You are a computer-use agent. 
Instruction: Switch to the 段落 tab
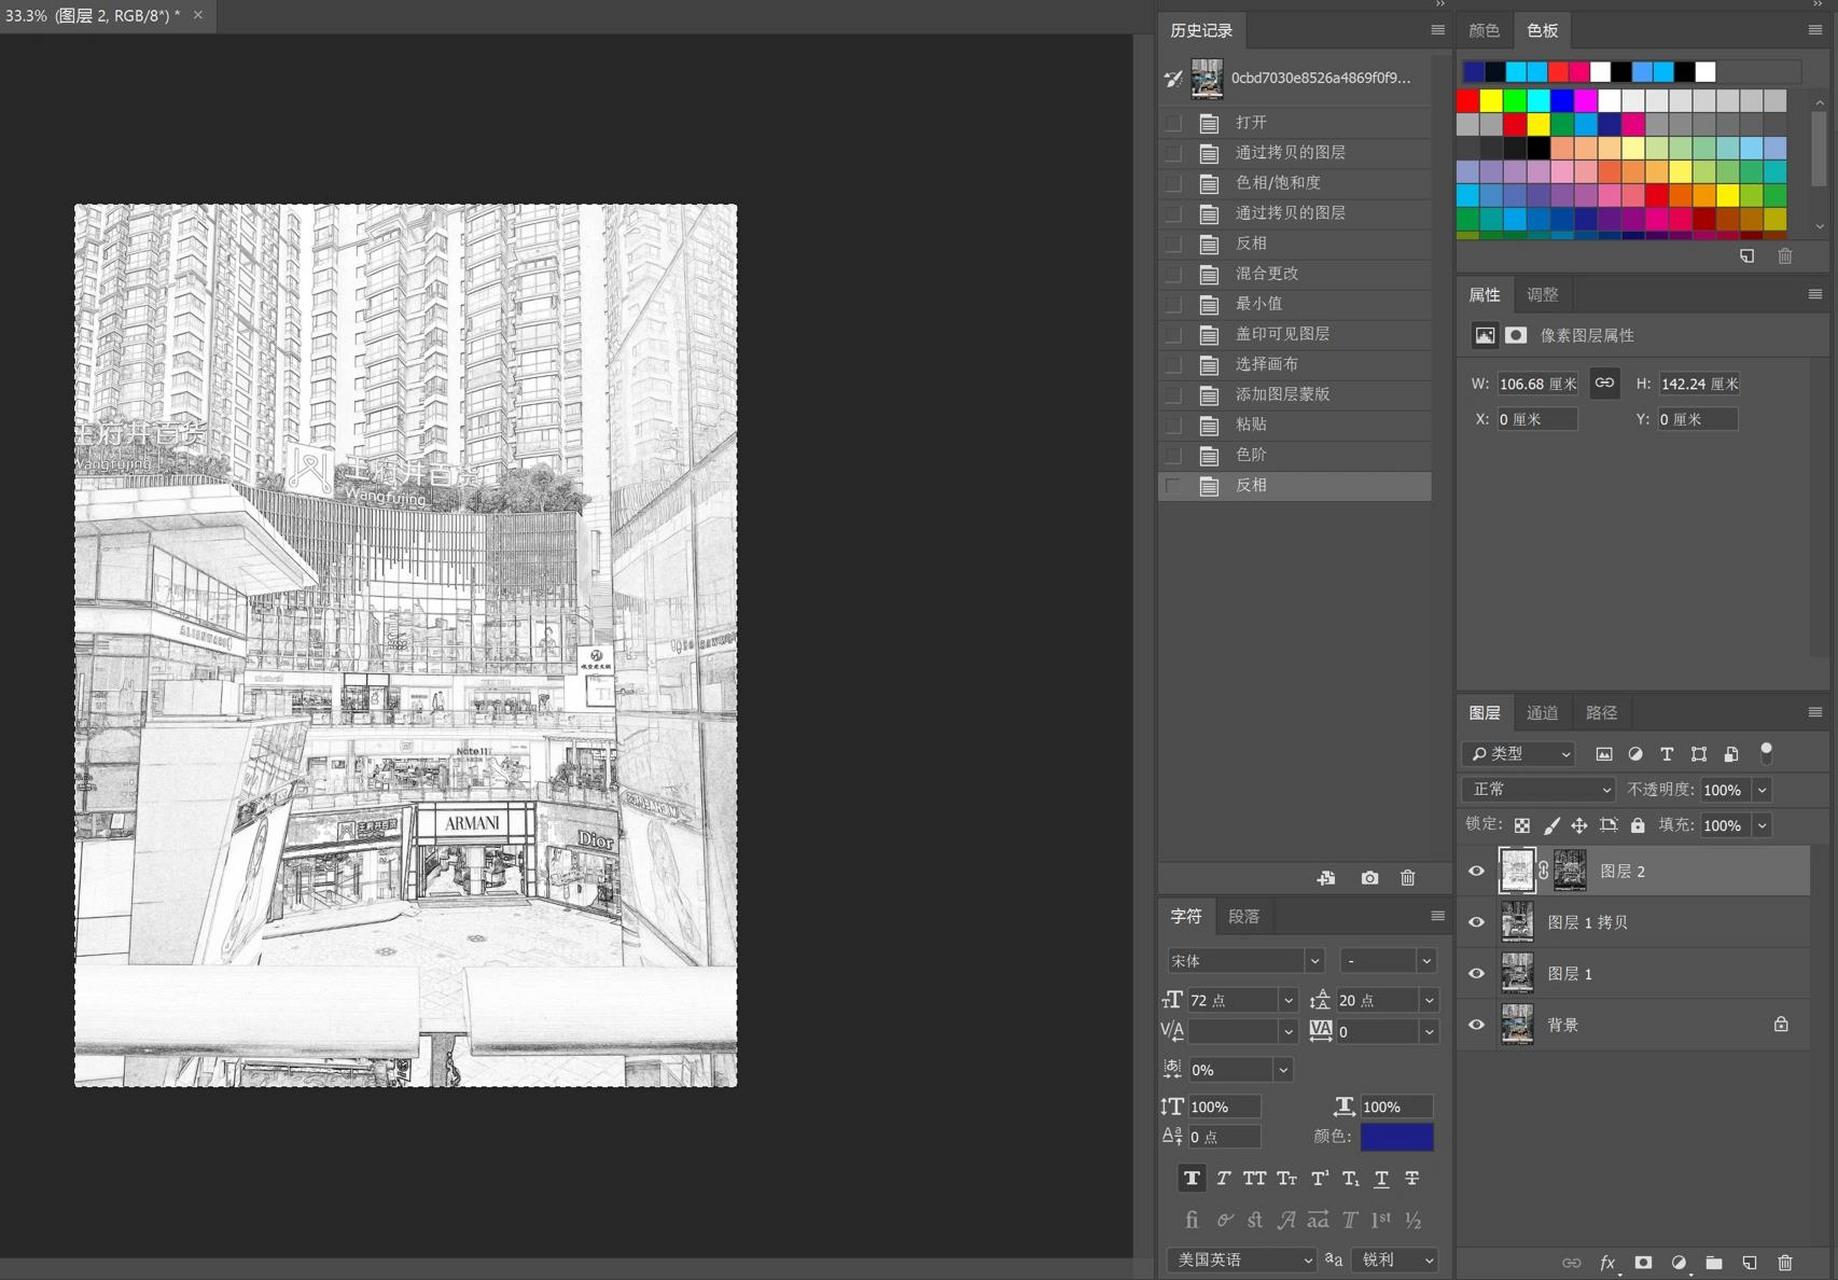tap(1244, 916)
